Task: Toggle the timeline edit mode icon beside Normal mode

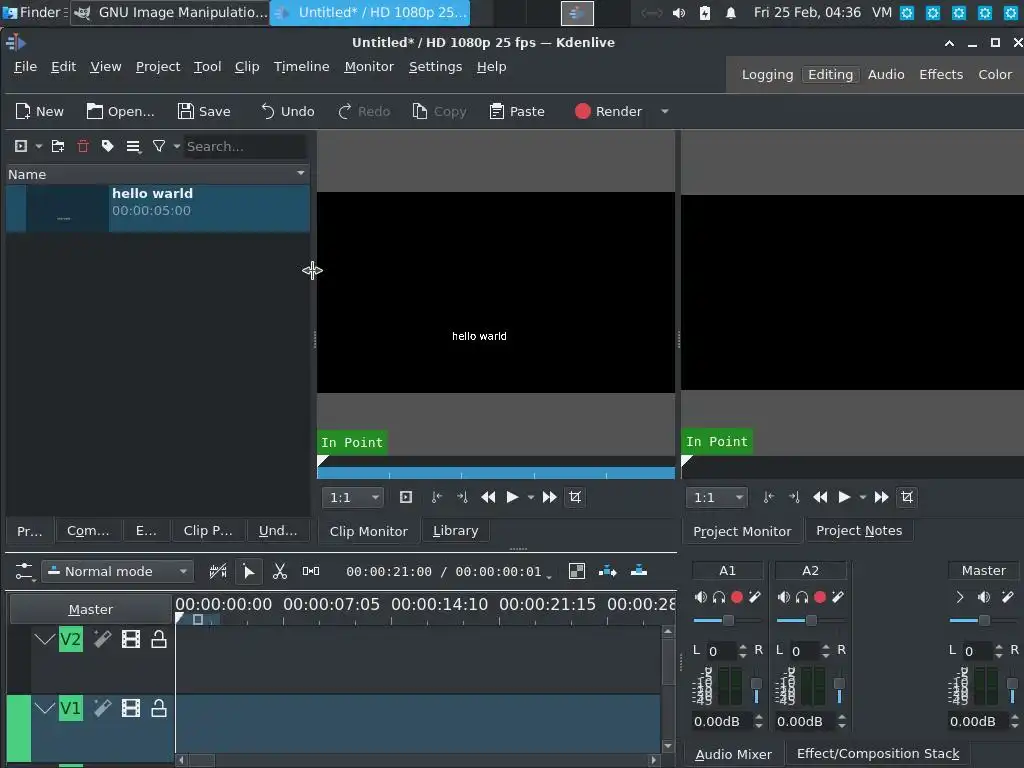Action: 218,571
